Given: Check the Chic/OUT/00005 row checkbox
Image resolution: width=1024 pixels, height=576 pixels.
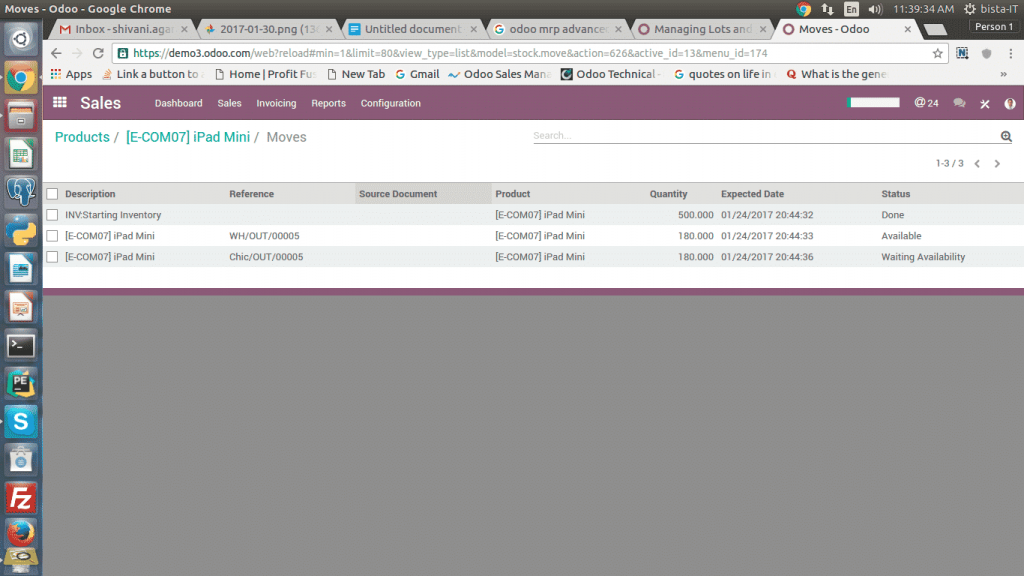Looking at the screenshot, I should (52, 257).
